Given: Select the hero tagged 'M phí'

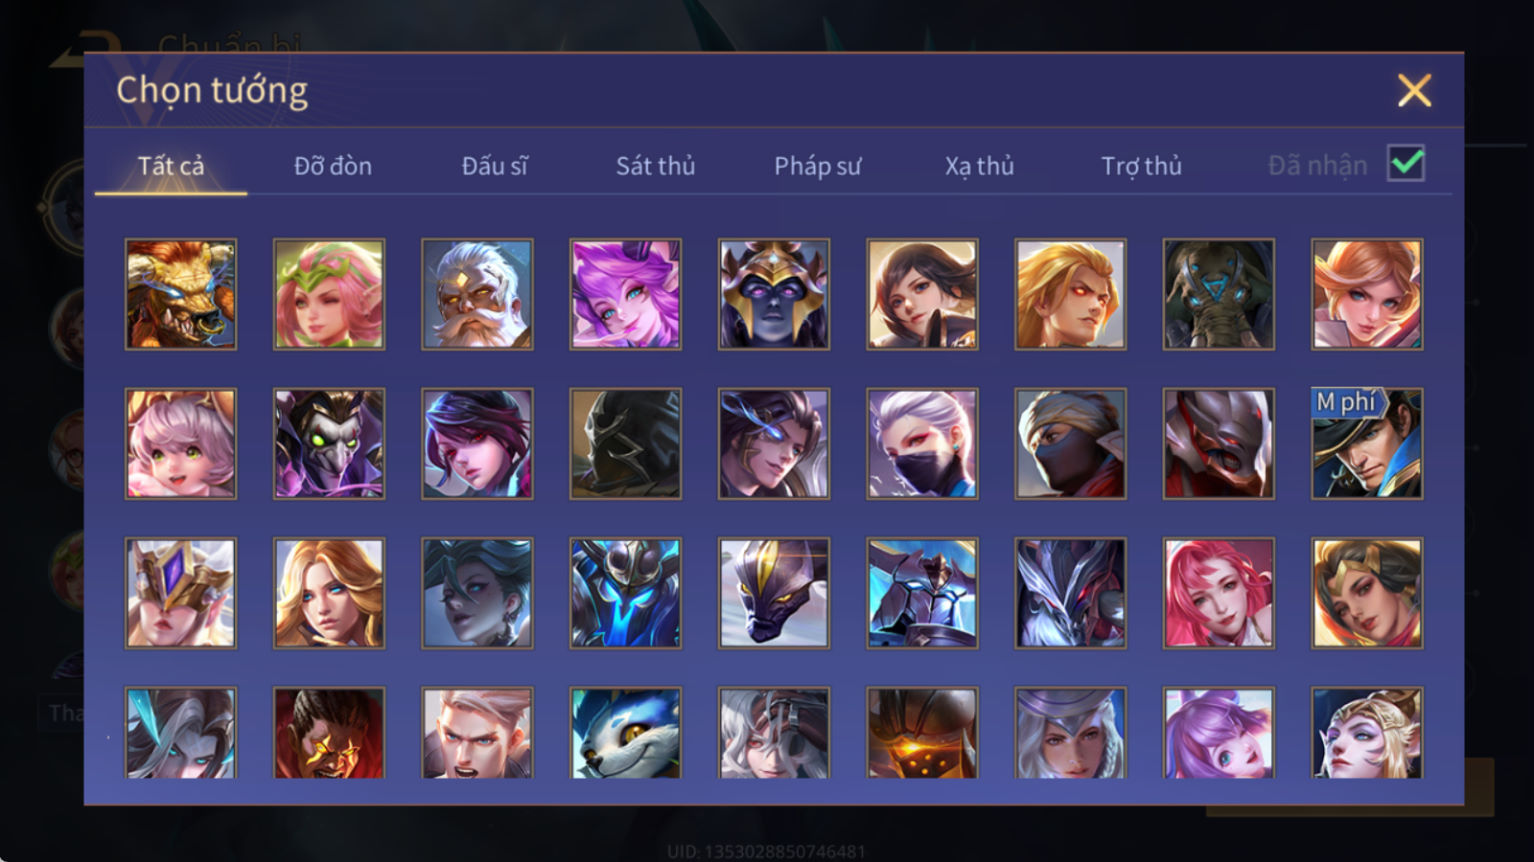Looking at the screenshot, I should pos(1366,443).
